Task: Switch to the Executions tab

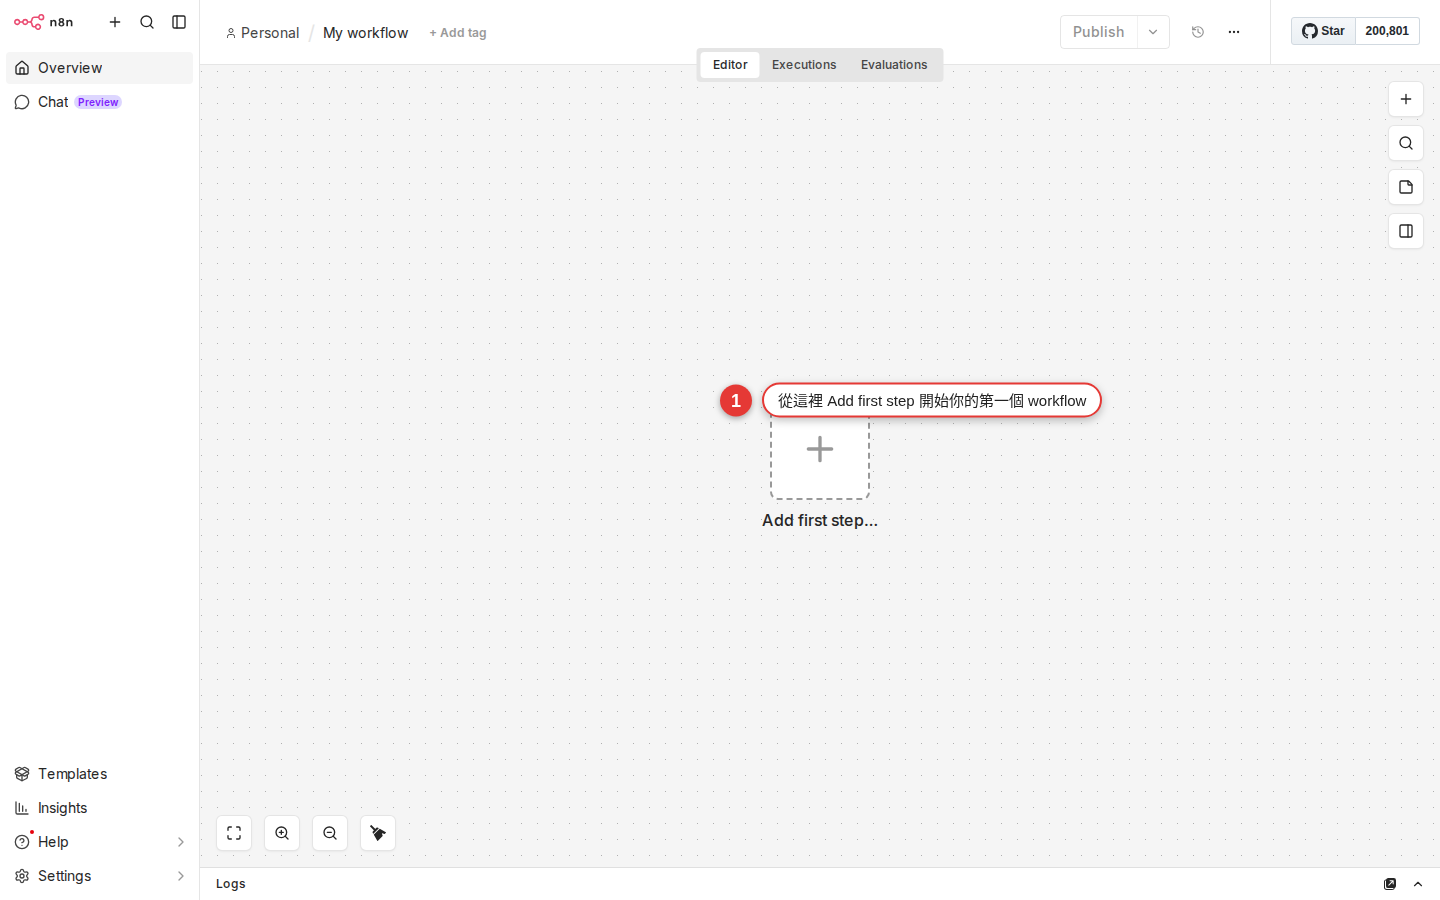Action: pos(804,65)
